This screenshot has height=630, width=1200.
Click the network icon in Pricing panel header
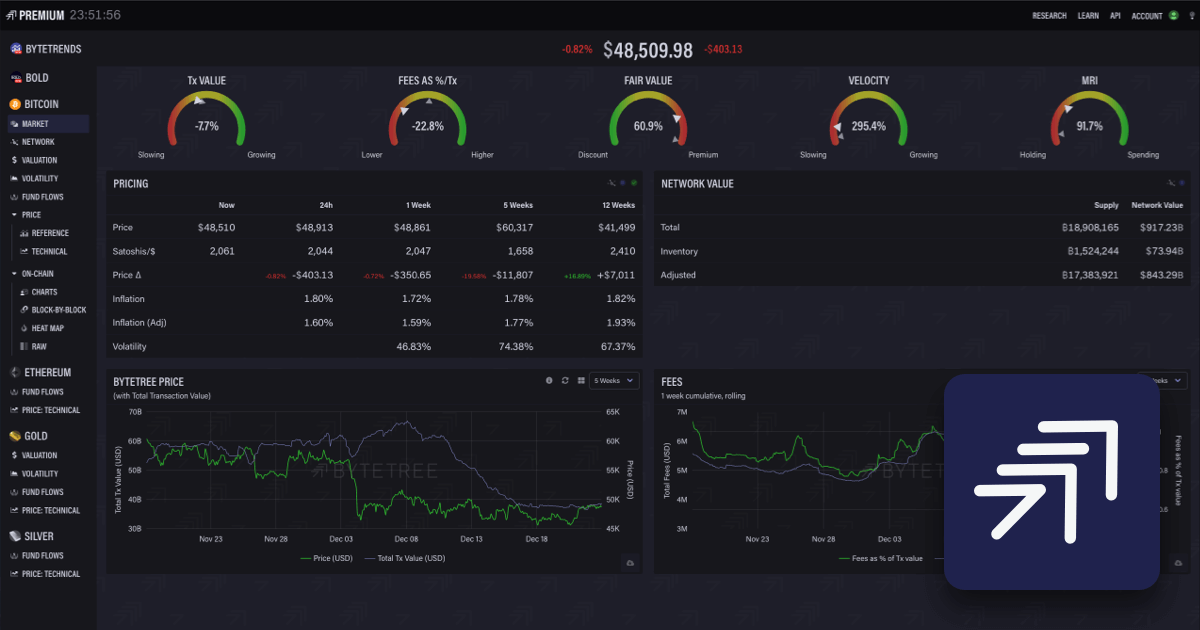click(x=611, y=183)
